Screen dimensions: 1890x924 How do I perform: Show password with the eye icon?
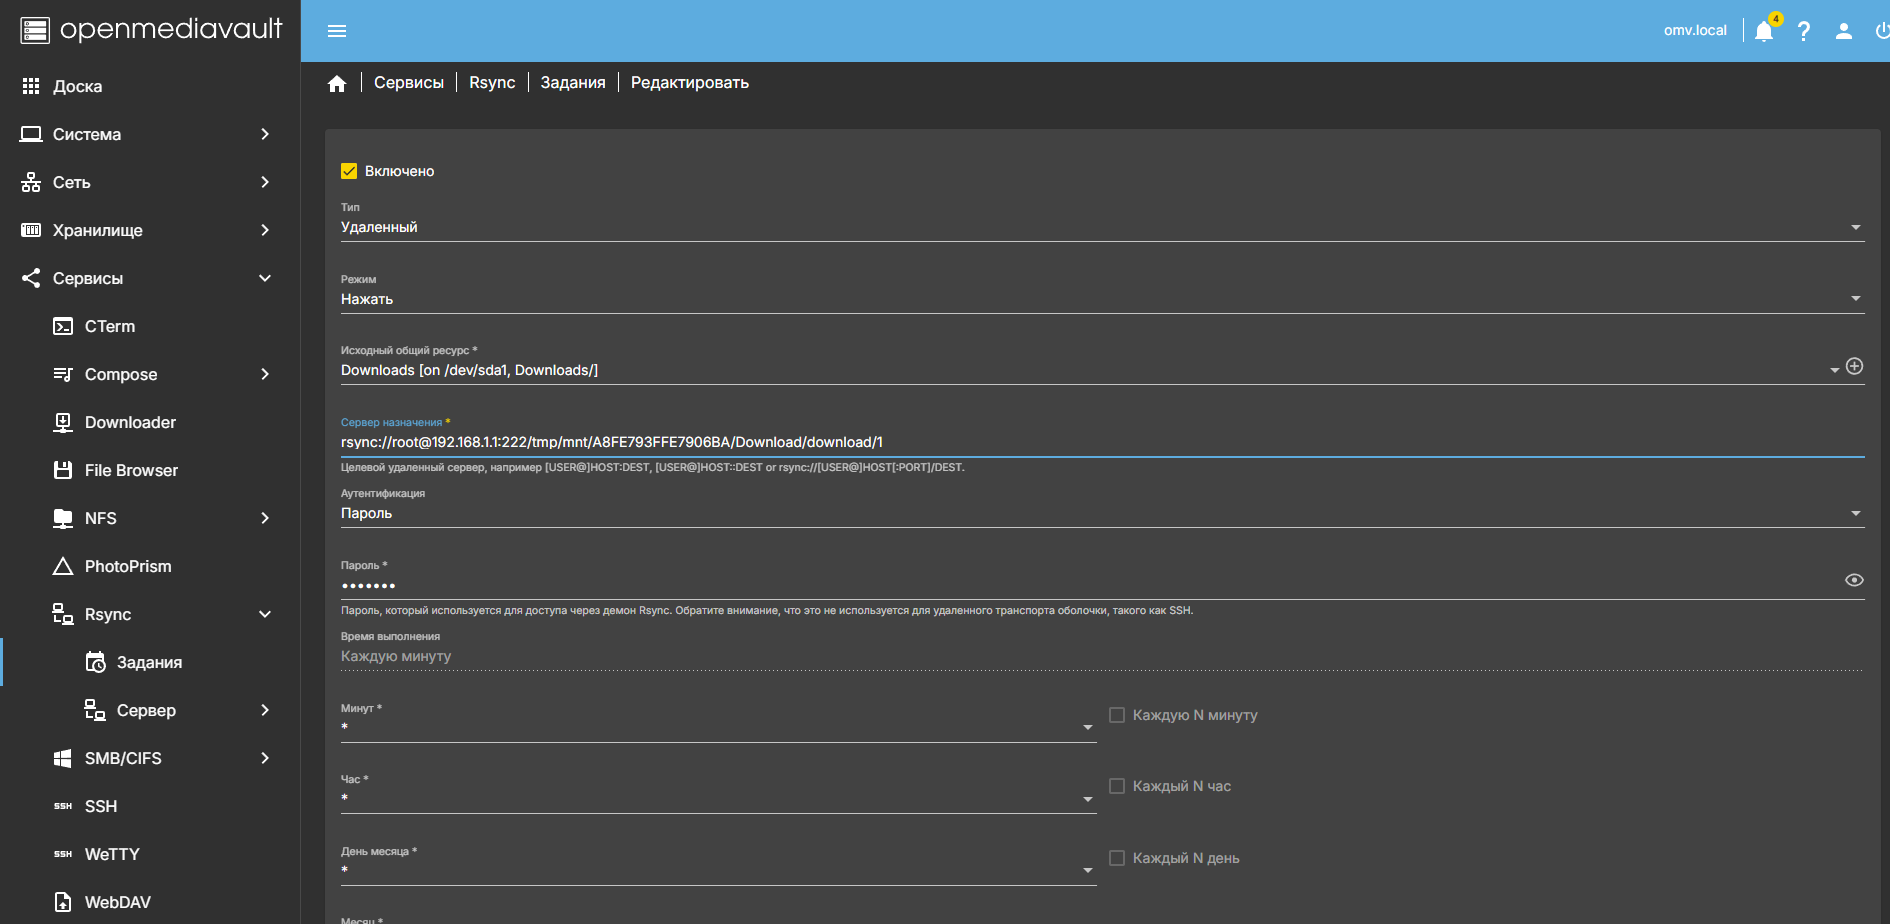[x=1854, y=580]
